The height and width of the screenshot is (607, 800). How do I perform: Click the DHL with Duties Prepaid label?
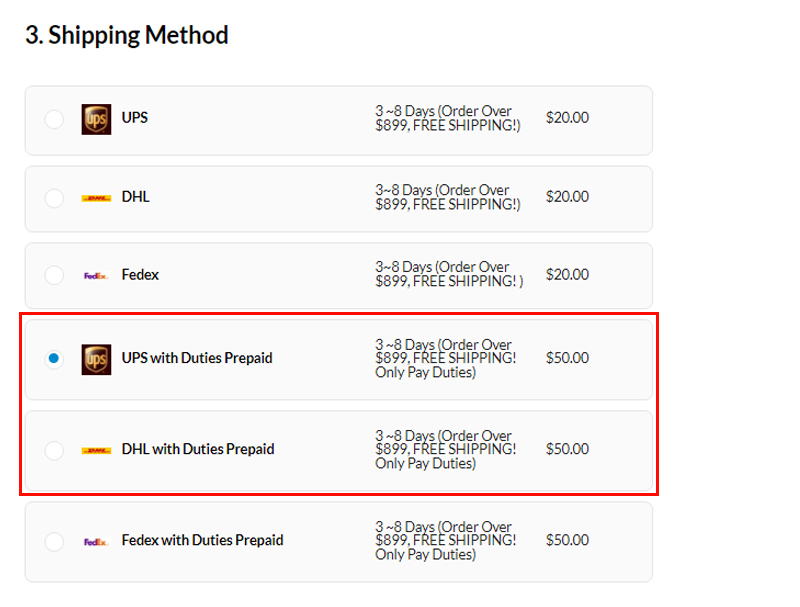[x=198, y=449]
